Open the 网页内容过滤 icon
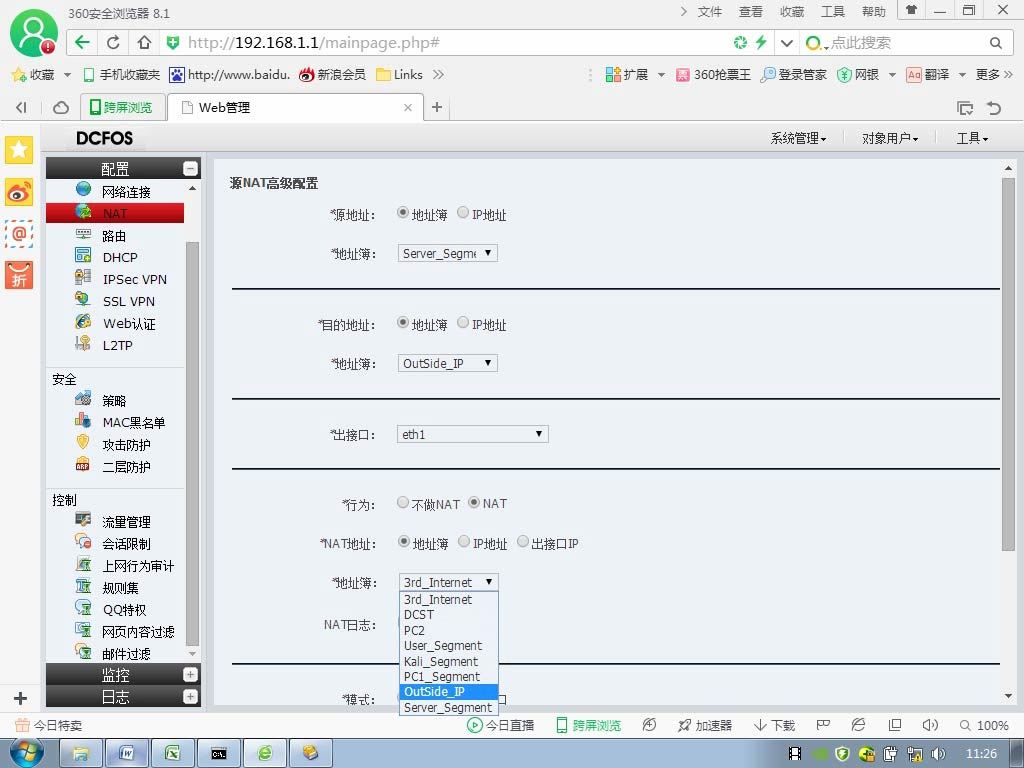This screenshot has width=1024, height=768. tap(83, 630)
